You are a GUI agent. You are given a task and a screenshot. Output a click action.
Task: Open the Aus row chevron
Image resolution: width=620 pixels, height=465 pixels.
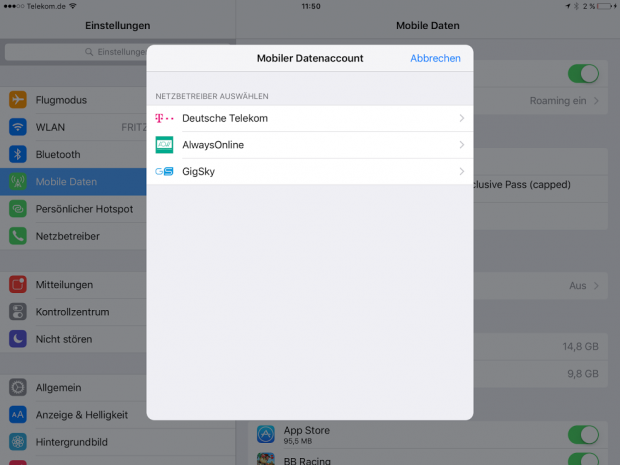pos(596,285)
